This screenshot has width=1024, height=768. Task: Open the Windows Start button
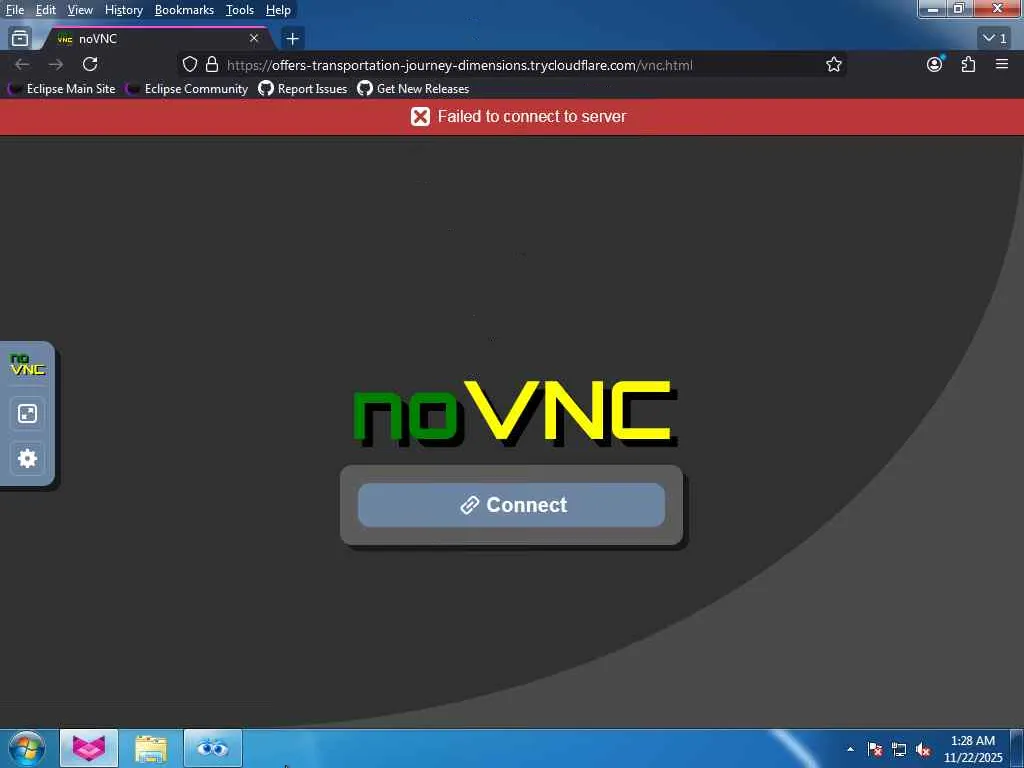(x=27, y=748)
